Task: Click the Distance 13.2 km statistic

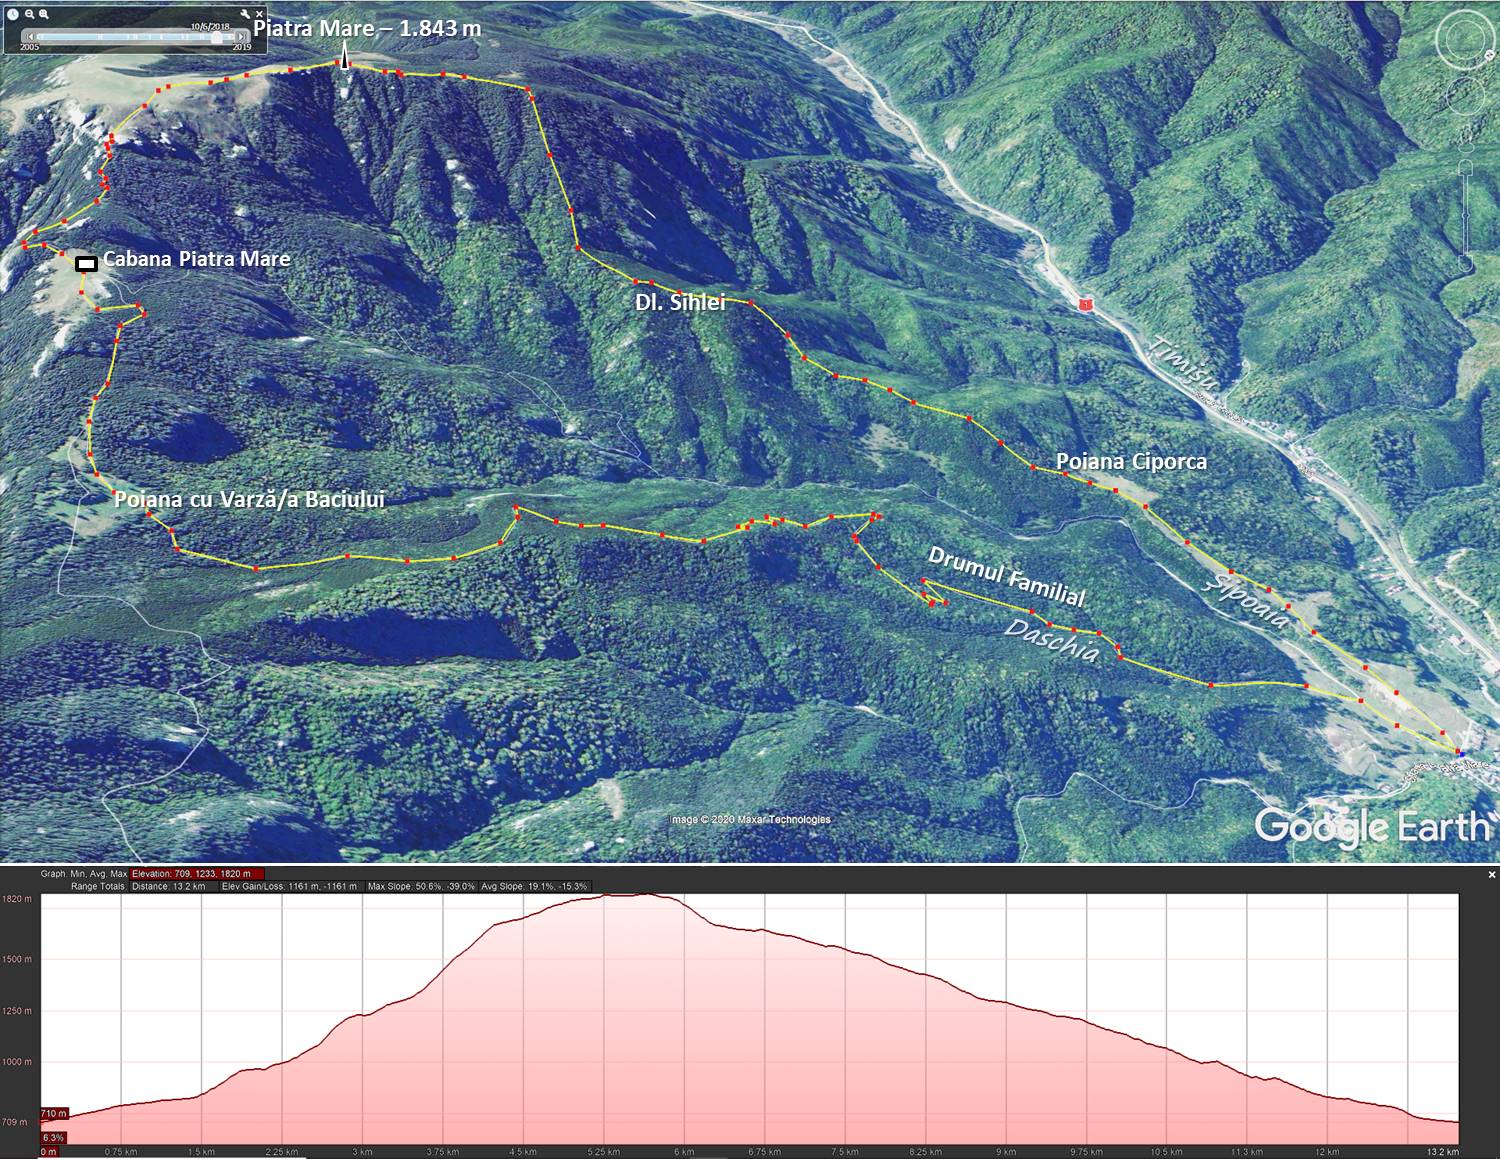Action: coord(168,886)
